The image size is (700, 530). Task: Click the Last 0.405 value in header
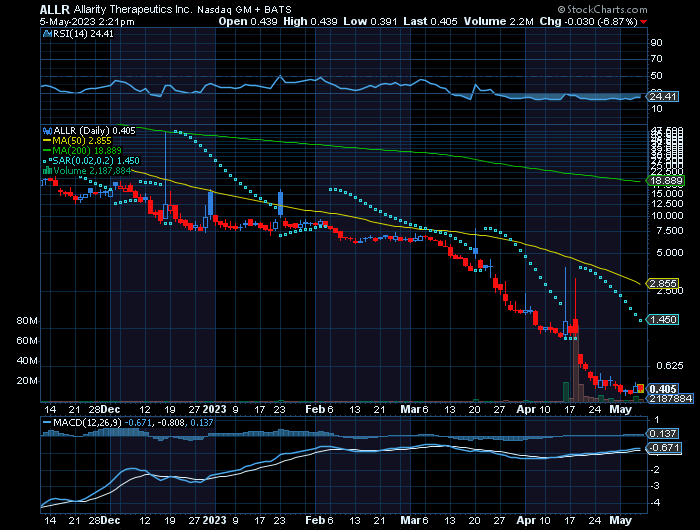pyautogui.click(x=430, y=21)
